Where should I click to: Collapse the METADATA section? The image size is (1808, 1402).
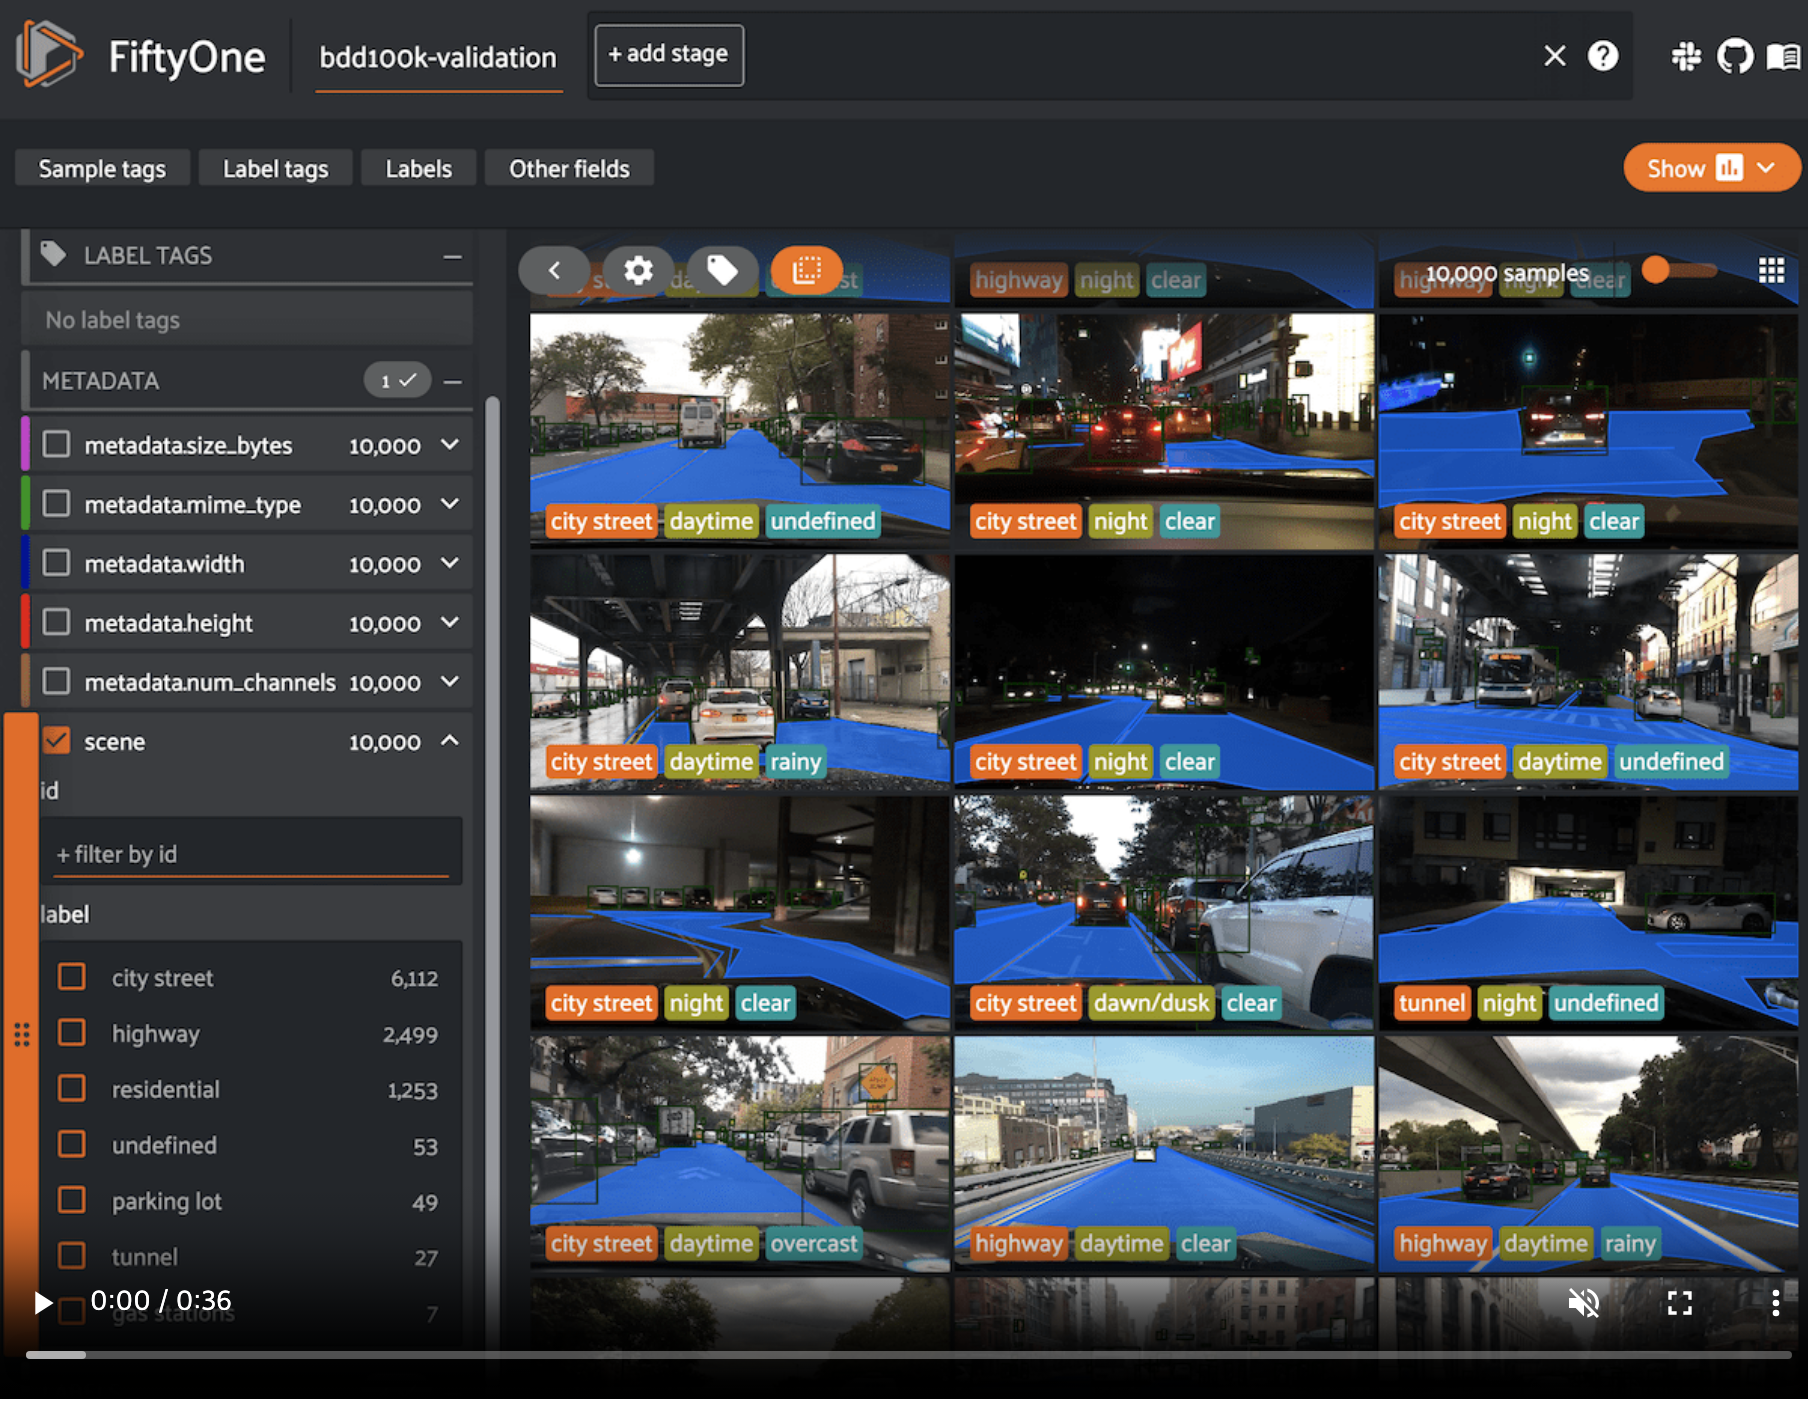[452, 381]
